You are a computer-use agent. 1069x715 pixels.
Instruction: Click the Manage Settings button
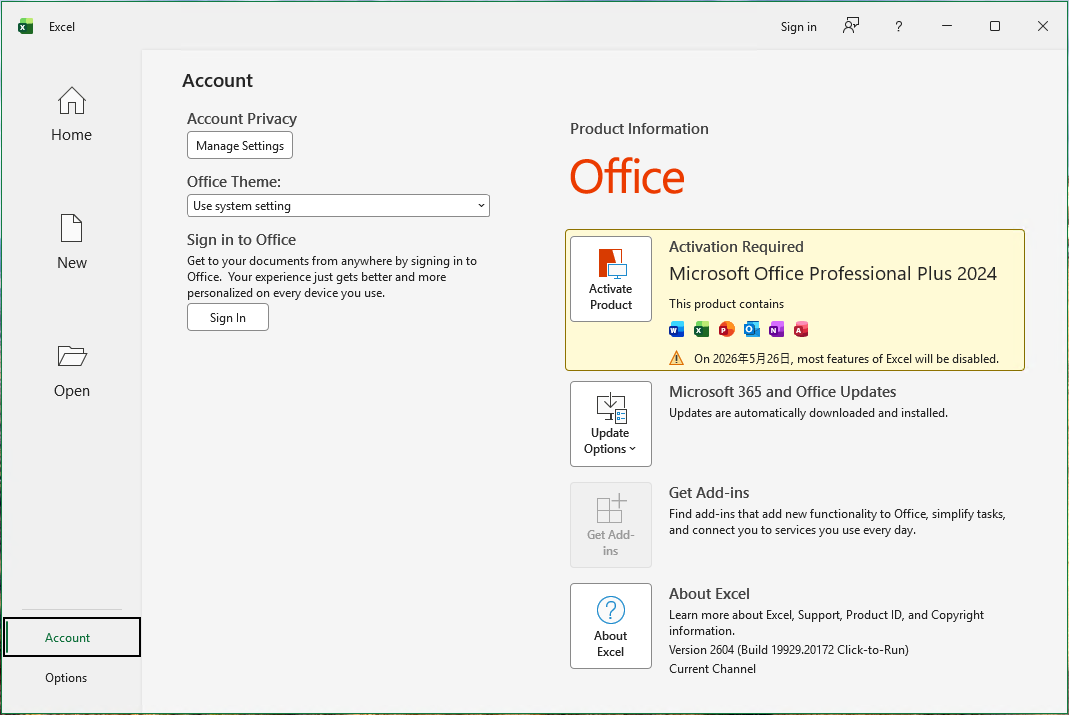pyautogui.click(x=240, y=145)
